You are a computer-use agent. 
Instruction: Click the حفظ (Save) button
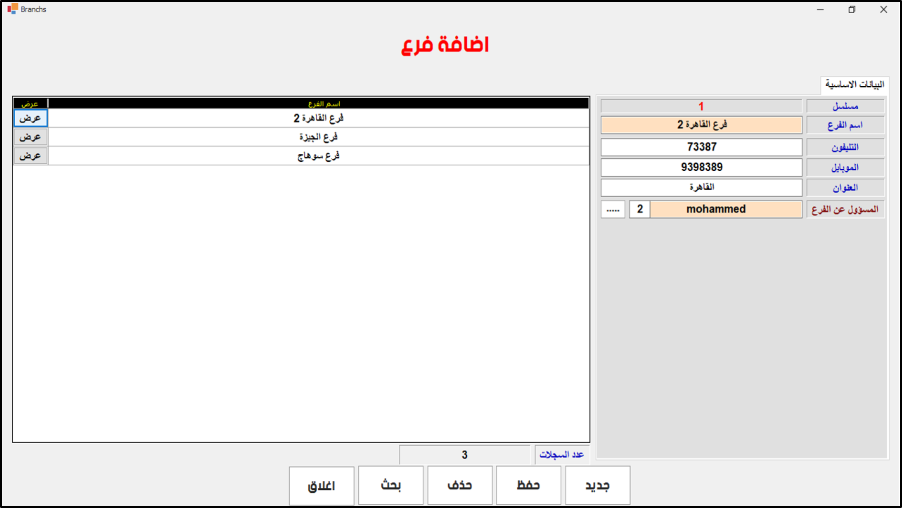528,485
